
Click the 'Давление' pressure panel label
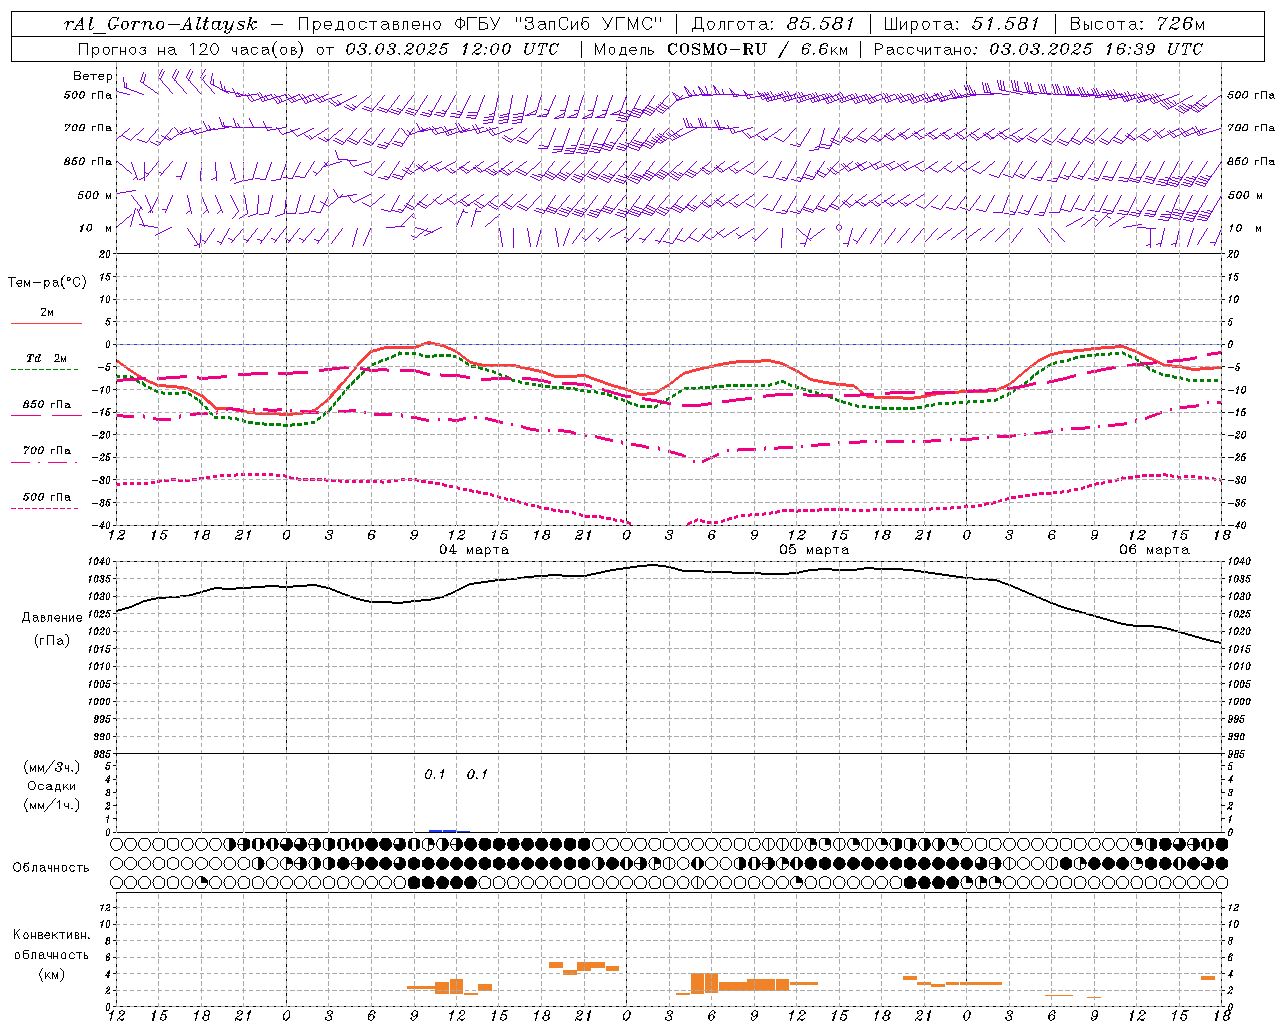coord(52,618)
